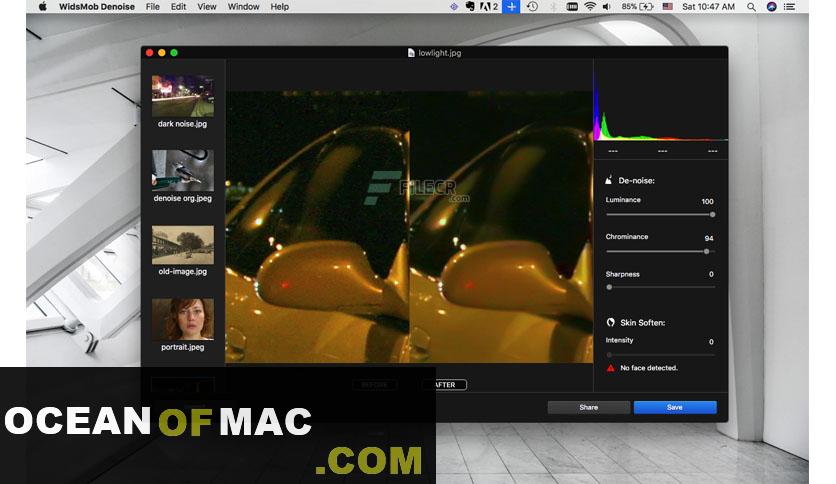Open the File menu
This screenshot has width=836, height=484.
pos(152,6)
